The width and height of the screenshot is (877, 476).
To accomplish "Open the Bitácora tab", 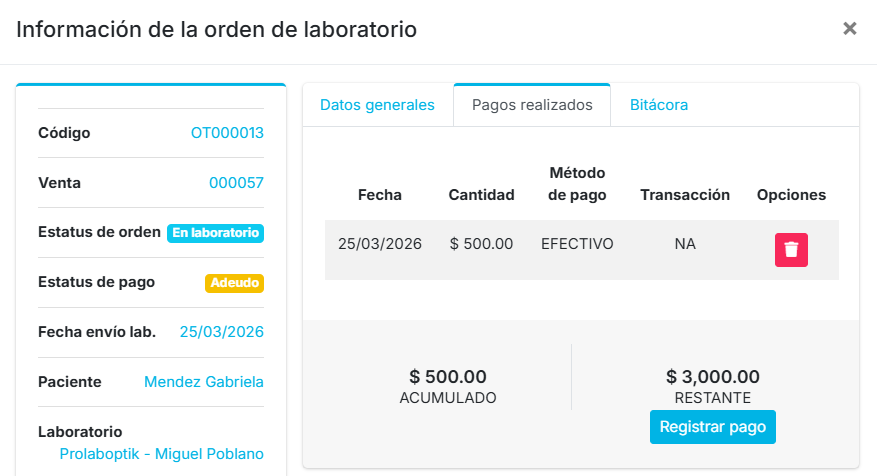I will pos(659,105).
